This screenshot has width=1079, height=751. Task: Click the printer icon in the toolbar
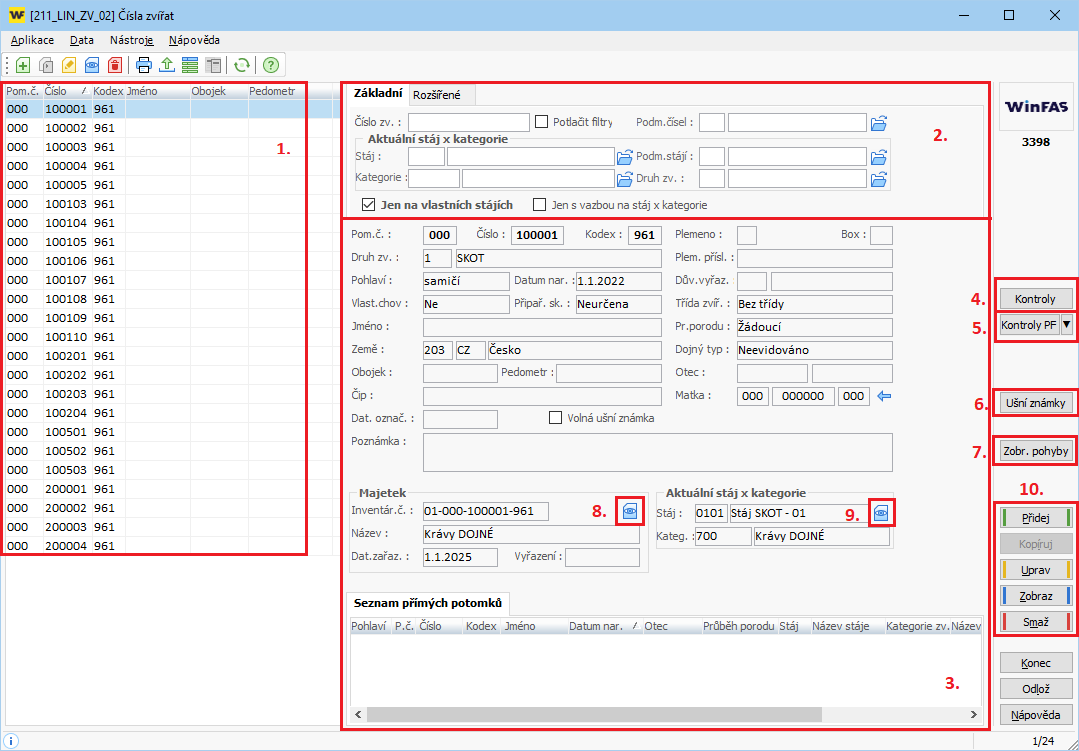pyautogui.click(x=144, y=65)
